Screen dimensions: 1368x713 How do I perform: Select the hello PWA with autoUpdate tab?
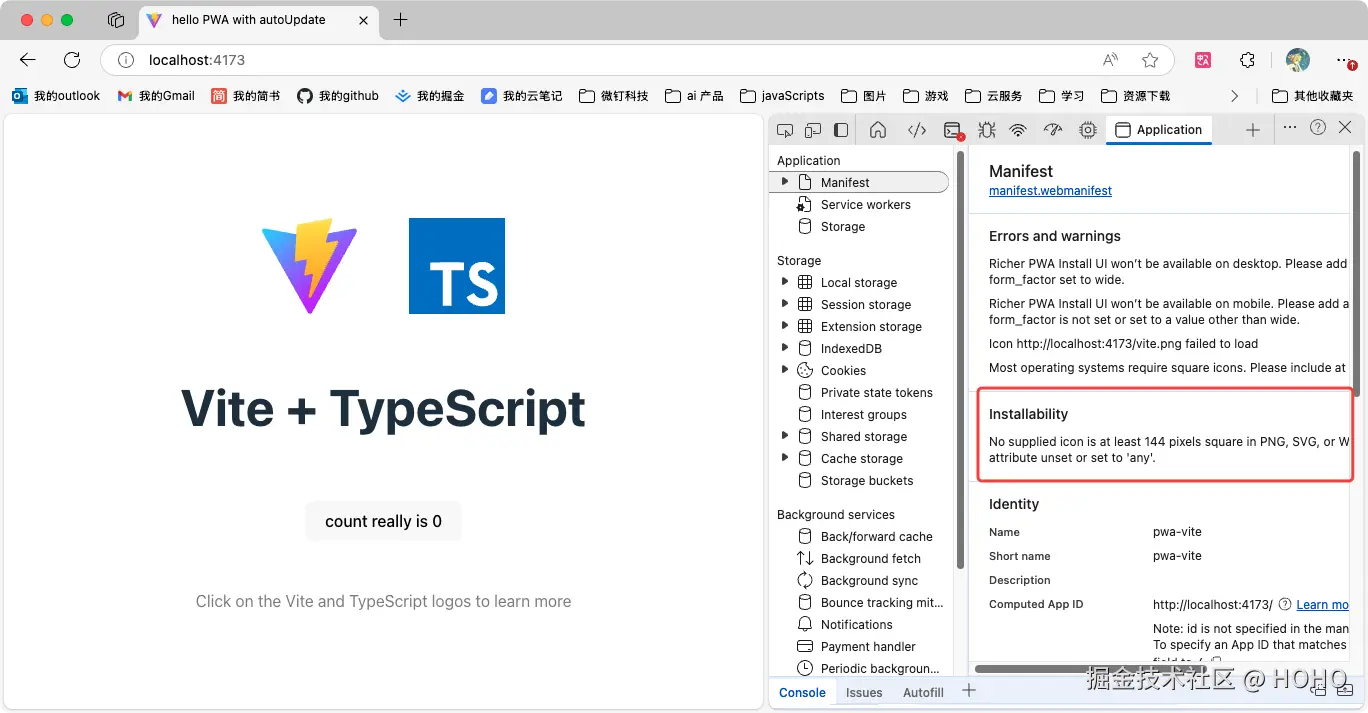pyautogui.click(x=258, y=20)
